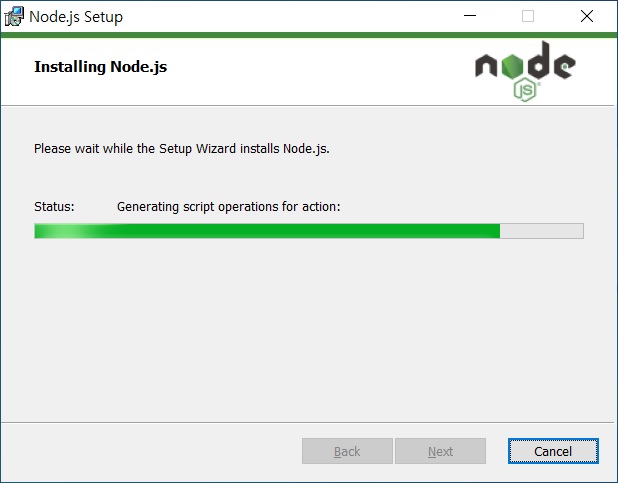Click the Node.js logo in the header
This screenshot has width=618, height=483.
525,71
